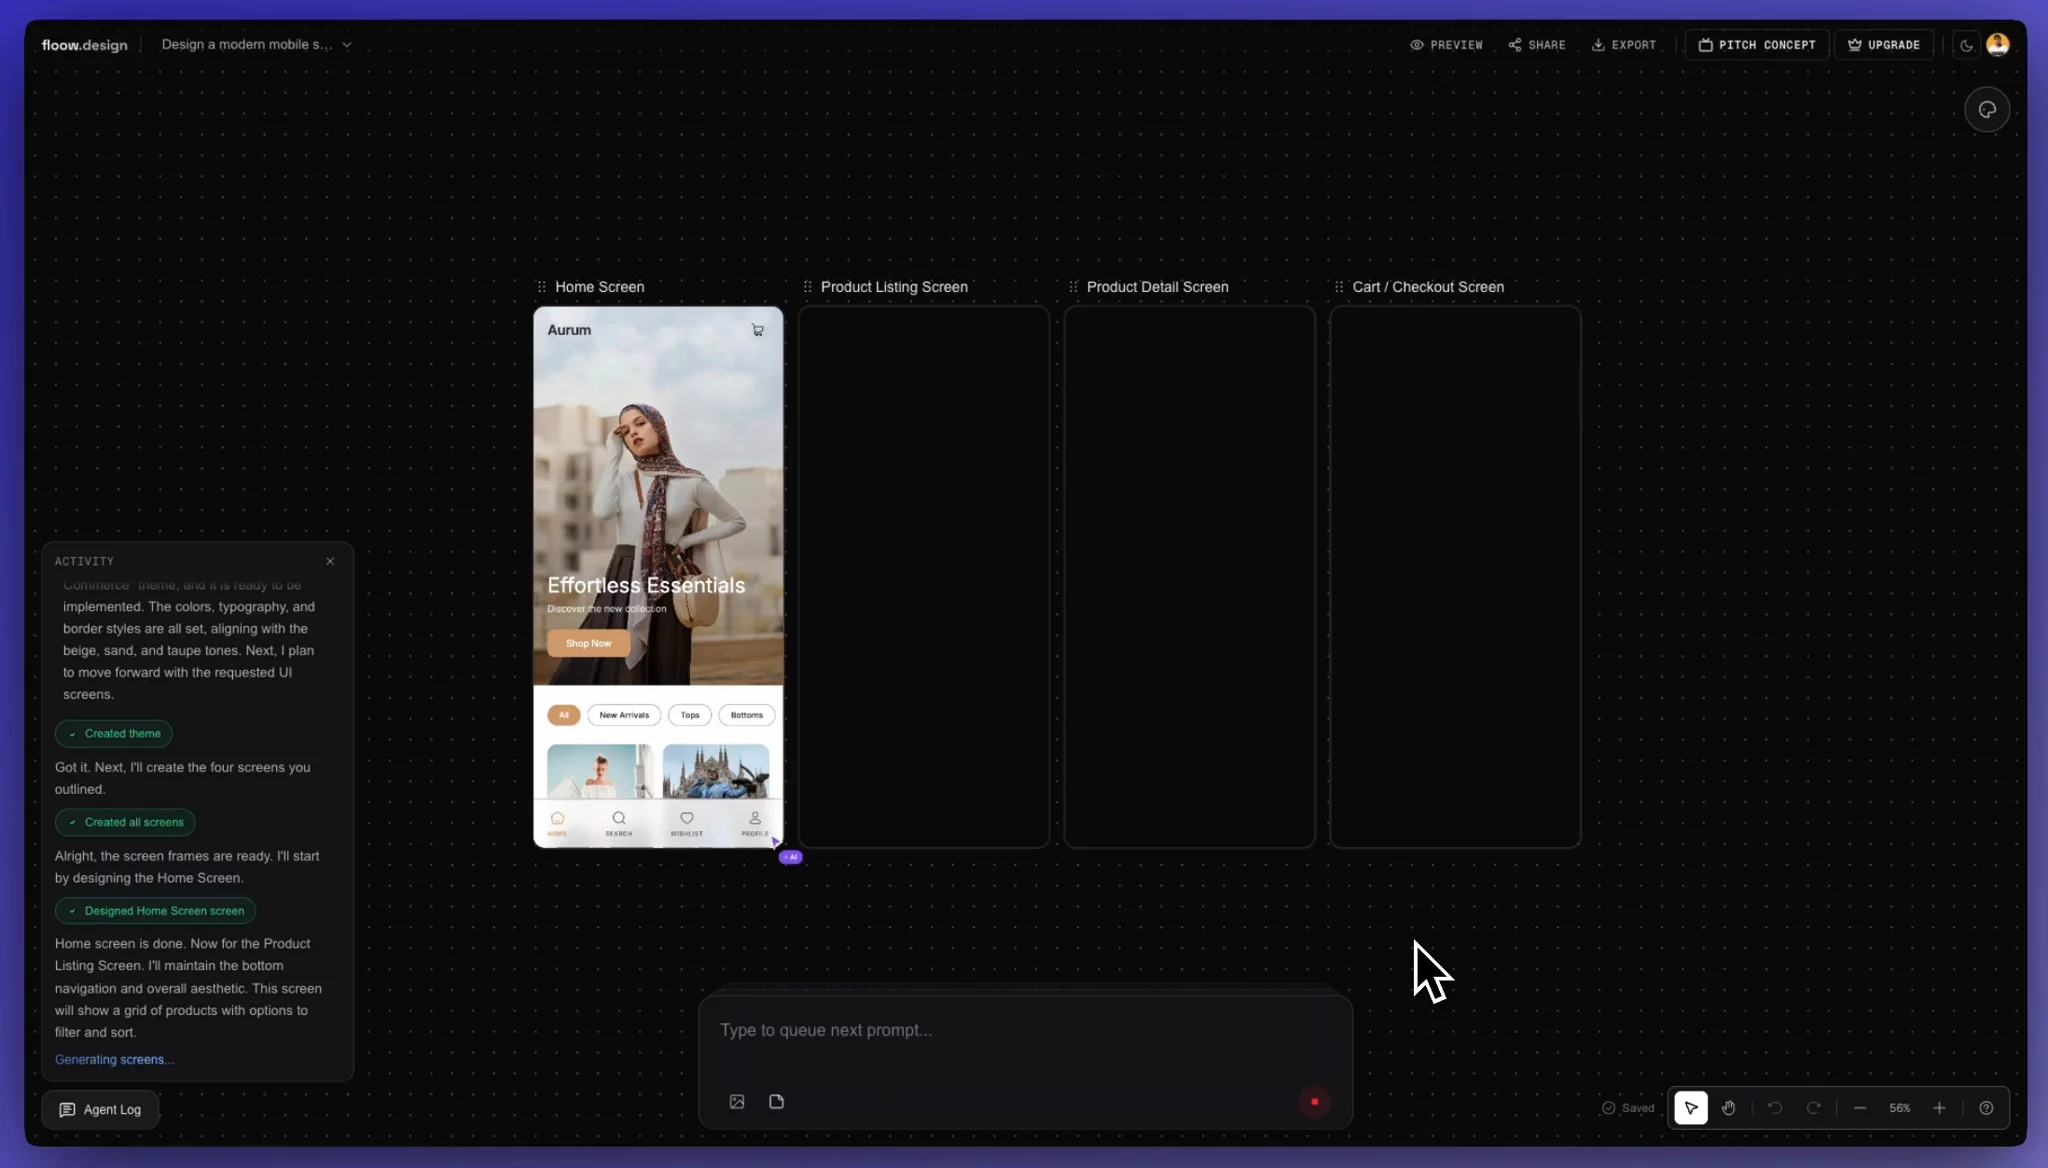Toggle dark mode moon icon
This screenshot has height=1168, width=2048.
click(1966, 45)
